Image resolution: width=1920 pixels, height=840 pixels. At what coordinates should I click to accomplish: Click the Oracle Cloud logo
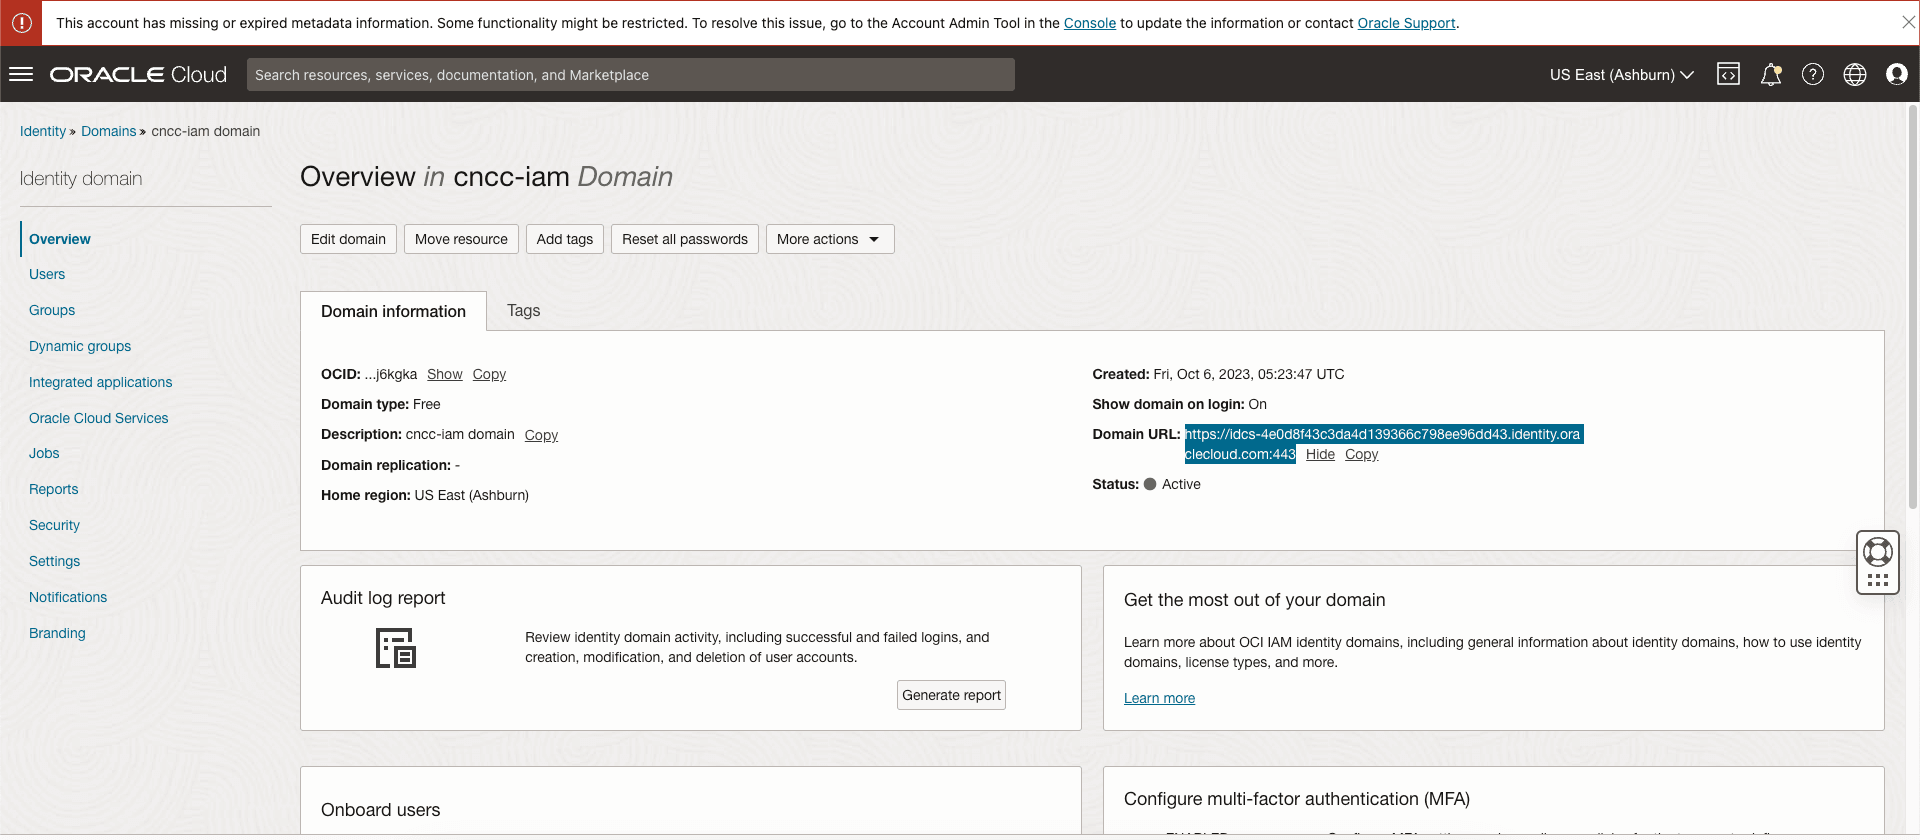click(x=138, y=75)
